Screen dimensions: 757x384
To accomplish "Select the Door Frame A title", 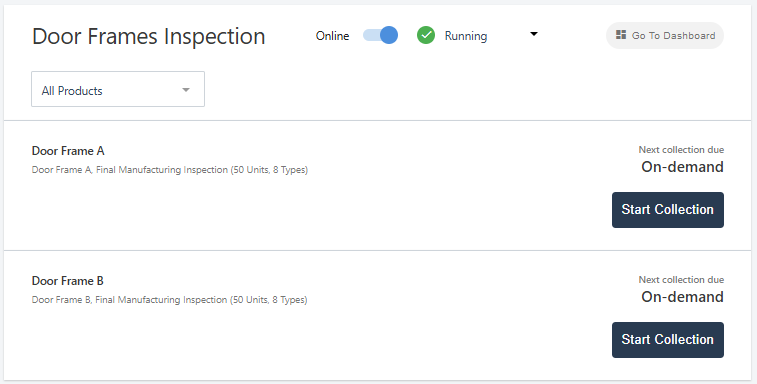I will point(68,151).
